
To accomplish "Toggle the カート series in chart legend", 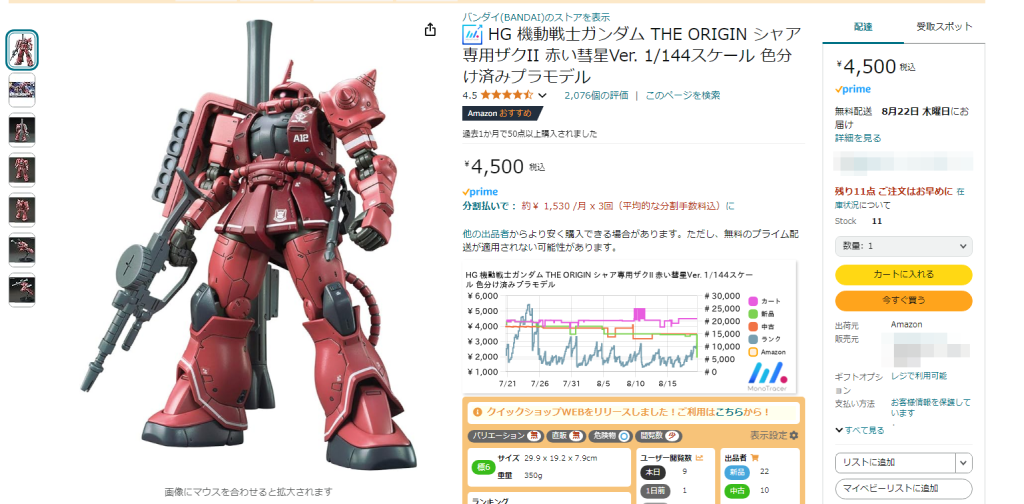I will coord(764,301).
